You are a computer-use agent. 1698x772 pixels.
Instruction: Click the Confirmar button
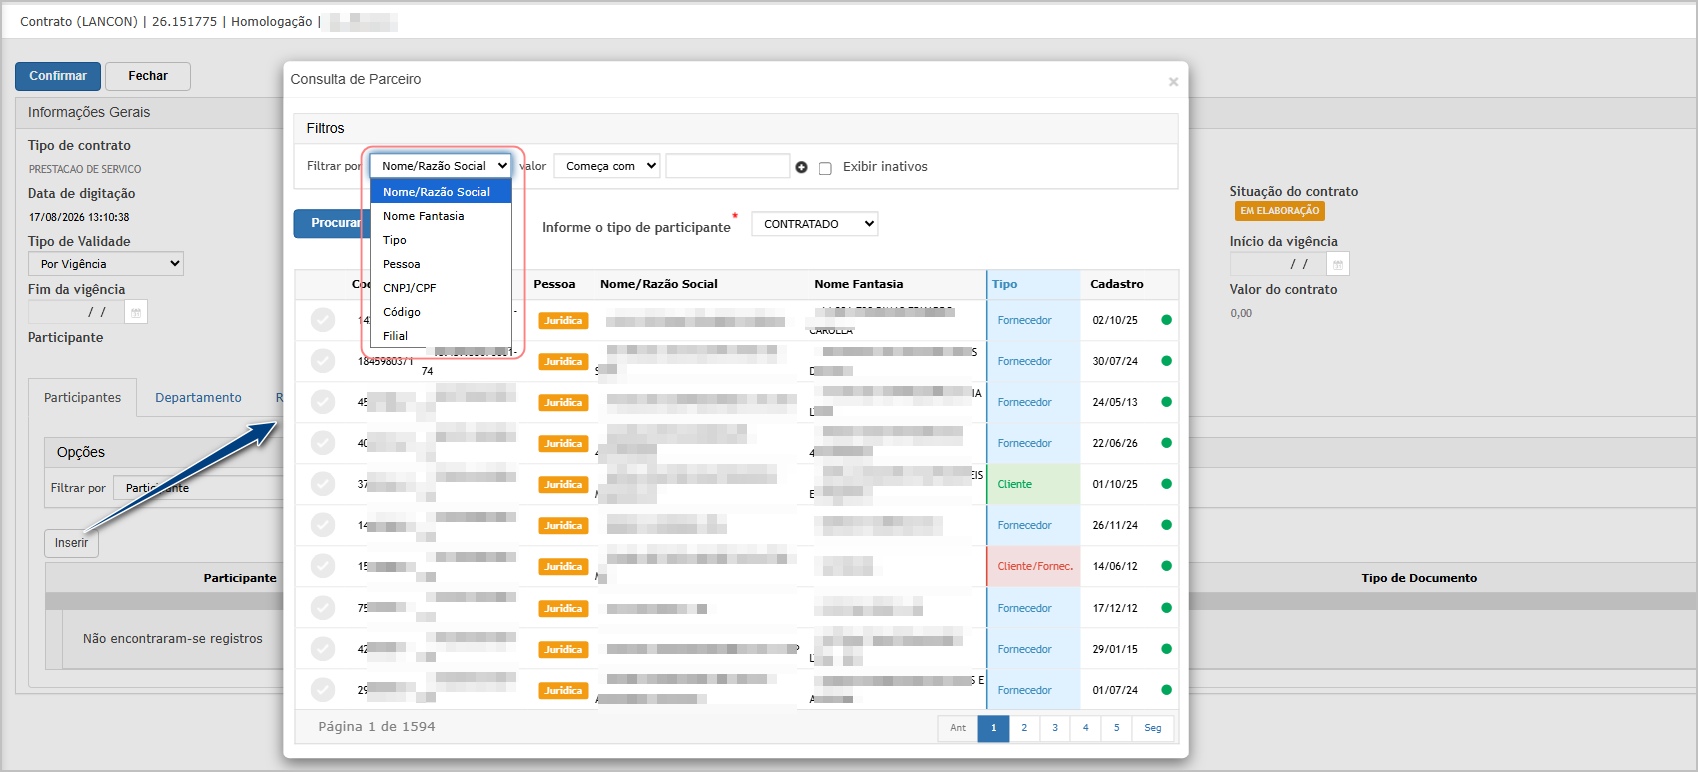coord(58,76)
